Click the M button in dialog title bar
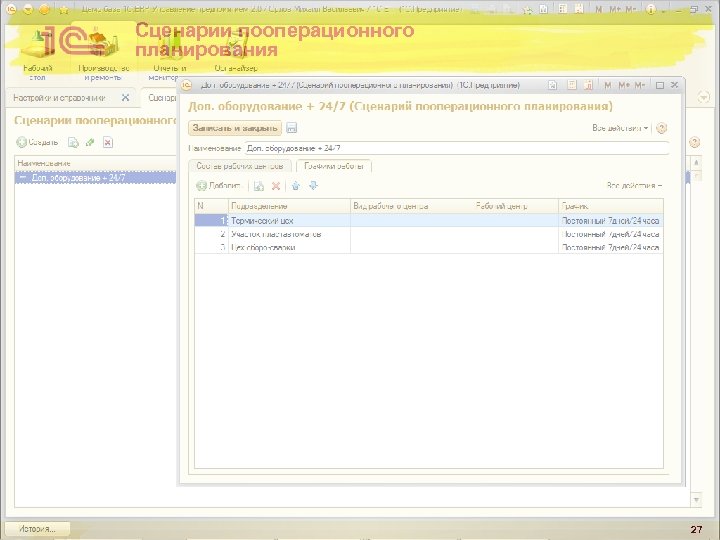Image resolution: width=720 pixels, height=540 pixels. coord(608,85)
